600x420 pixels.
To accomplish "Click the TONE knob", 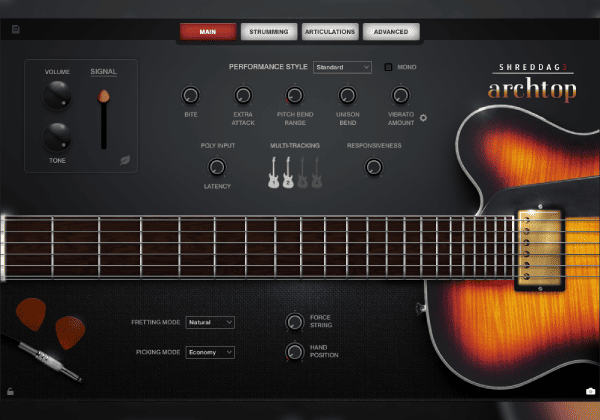I will 57,137.
